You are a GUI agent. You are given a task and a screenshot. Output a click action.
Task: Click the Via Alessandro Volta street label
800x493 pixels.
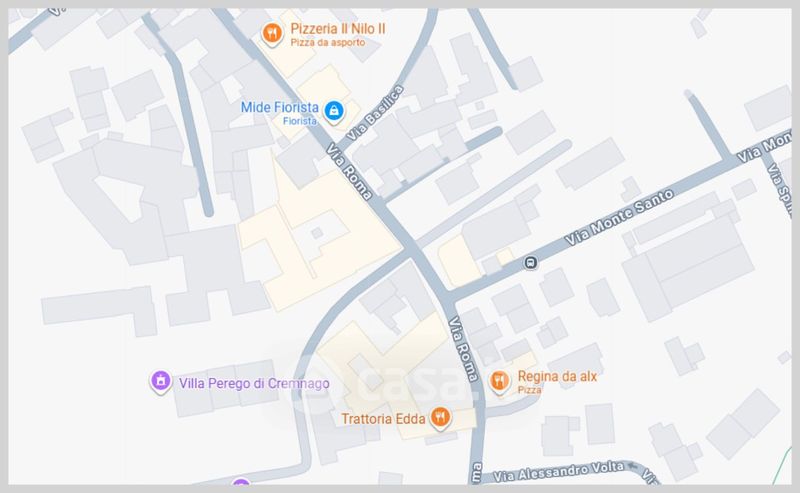[x=559, y=472]
